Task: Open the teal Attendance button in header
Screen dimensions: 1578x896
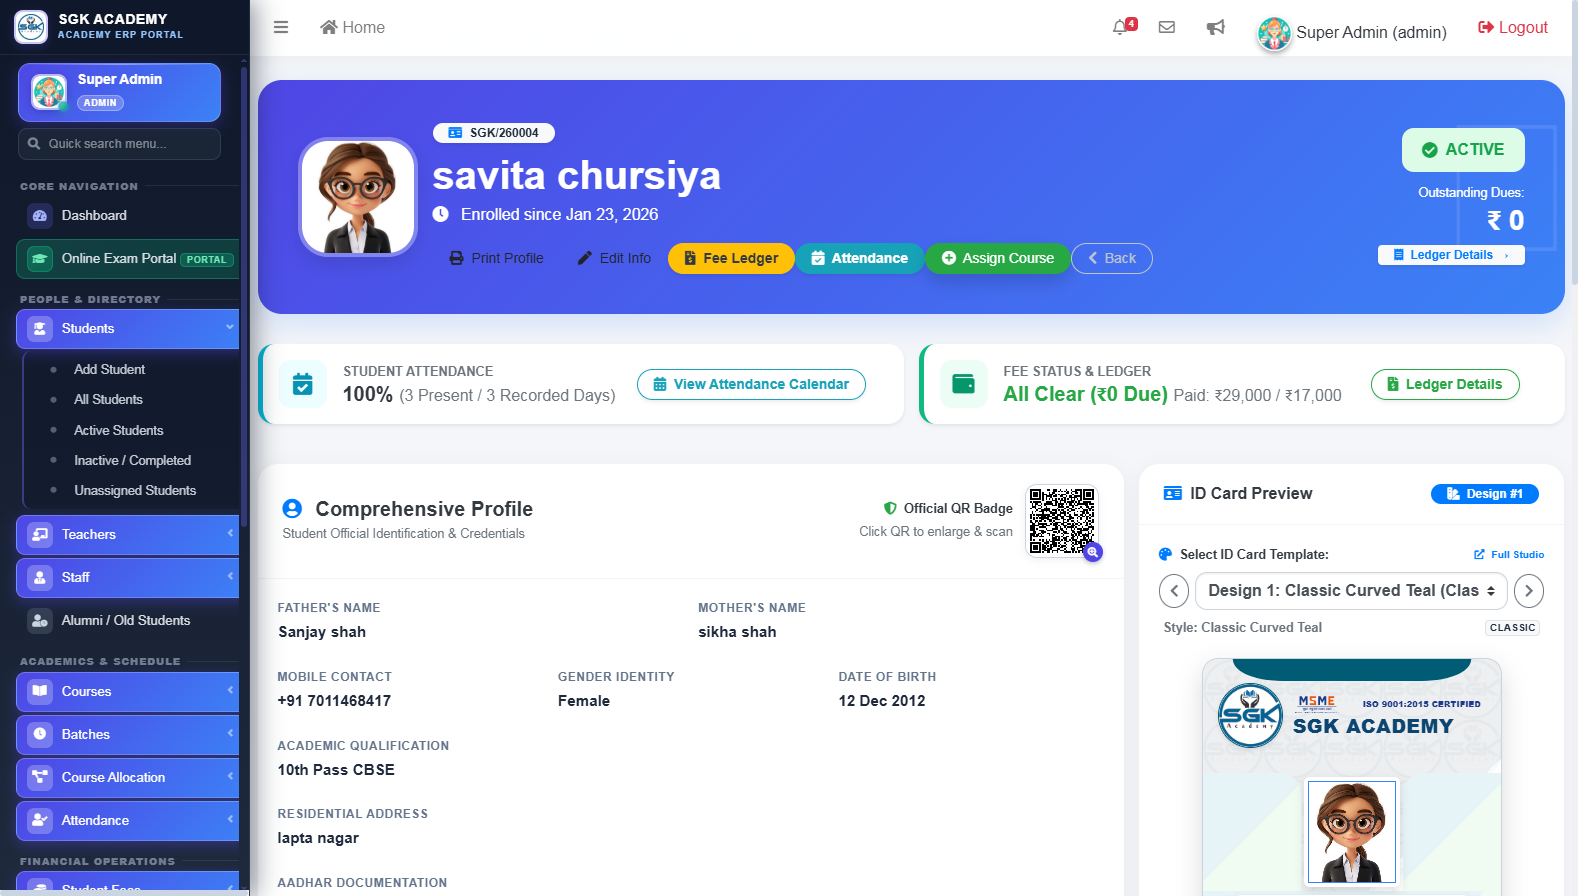Action: pyautogui.click(x=860, y=258)
